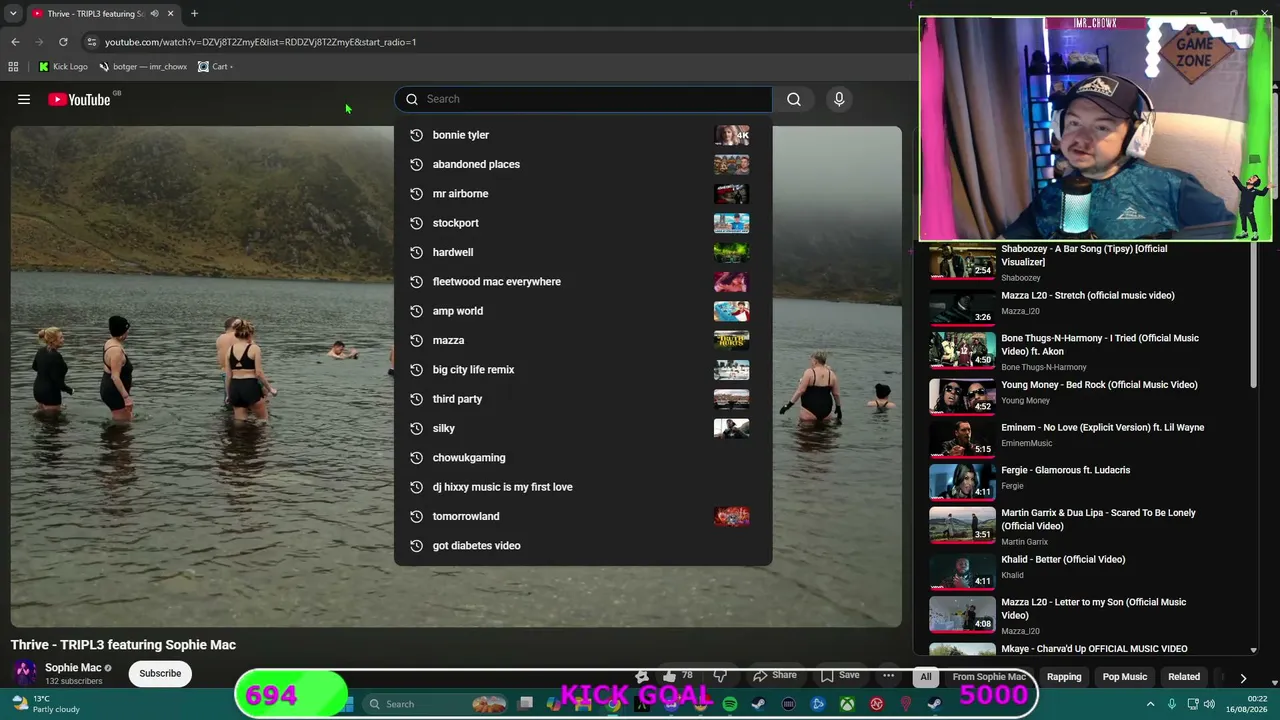This screenshot has height=720, width=1280.
Task: Open the Kick Logo bookmark
Action: click(x=63, y=67)
